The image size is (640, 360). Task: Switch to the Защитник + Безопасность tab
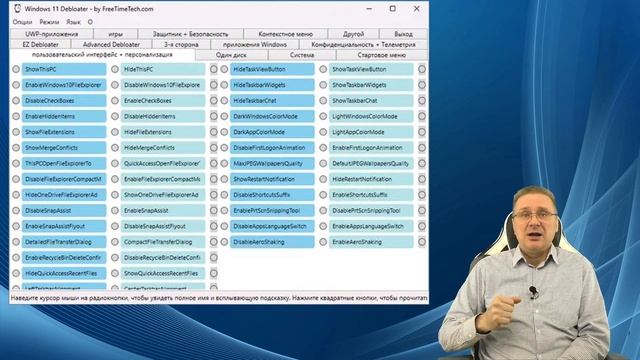coord(191,34)
